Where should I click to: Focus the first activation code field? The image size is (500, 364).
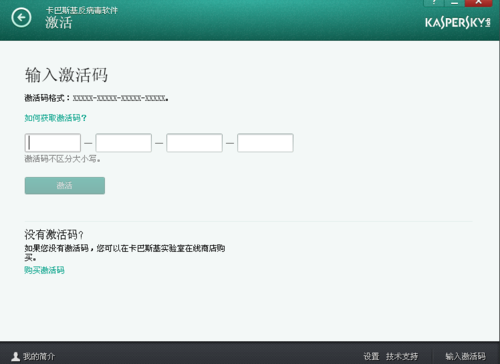(53, 143)
